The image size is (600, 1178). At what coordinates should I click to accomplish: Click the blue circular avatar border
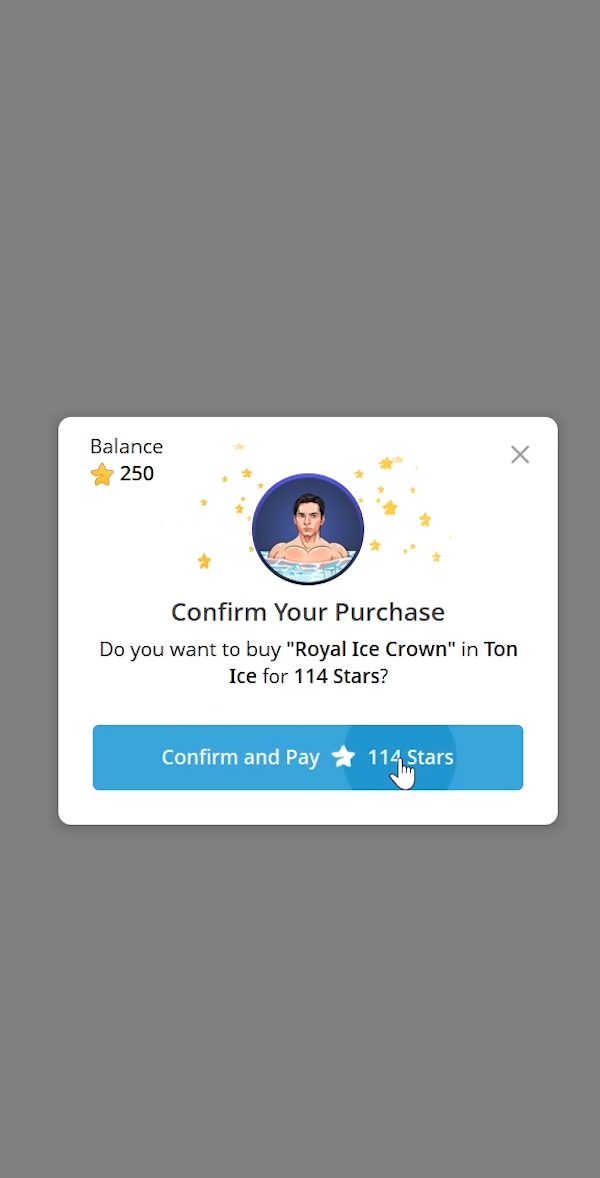coord(308,477)
